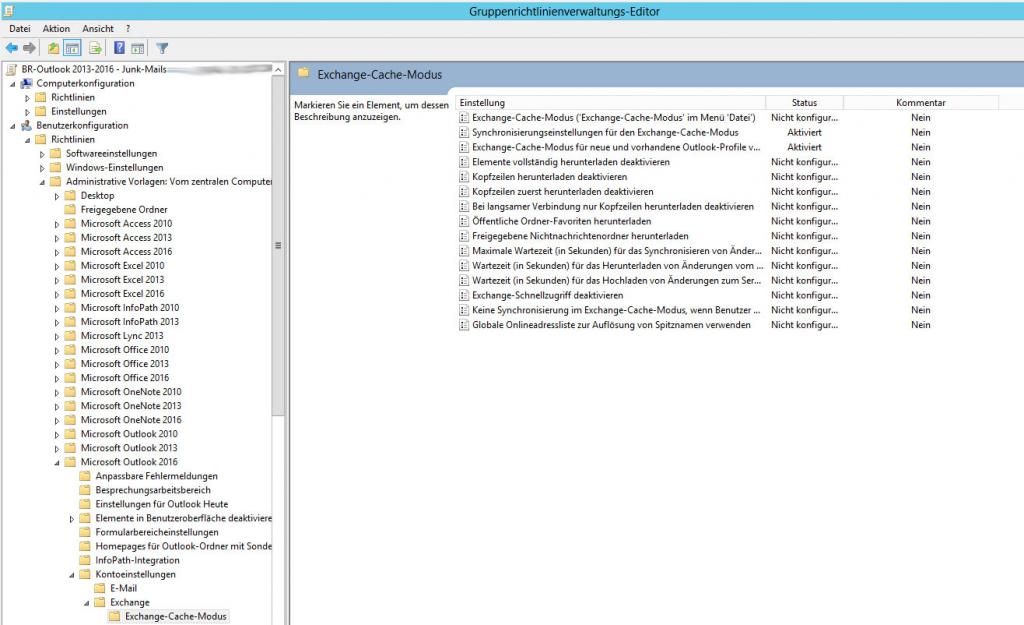Click the Computerkonfiguration computer icon
This screenshot has width=1024, height=625.
(x=26, y=84)
